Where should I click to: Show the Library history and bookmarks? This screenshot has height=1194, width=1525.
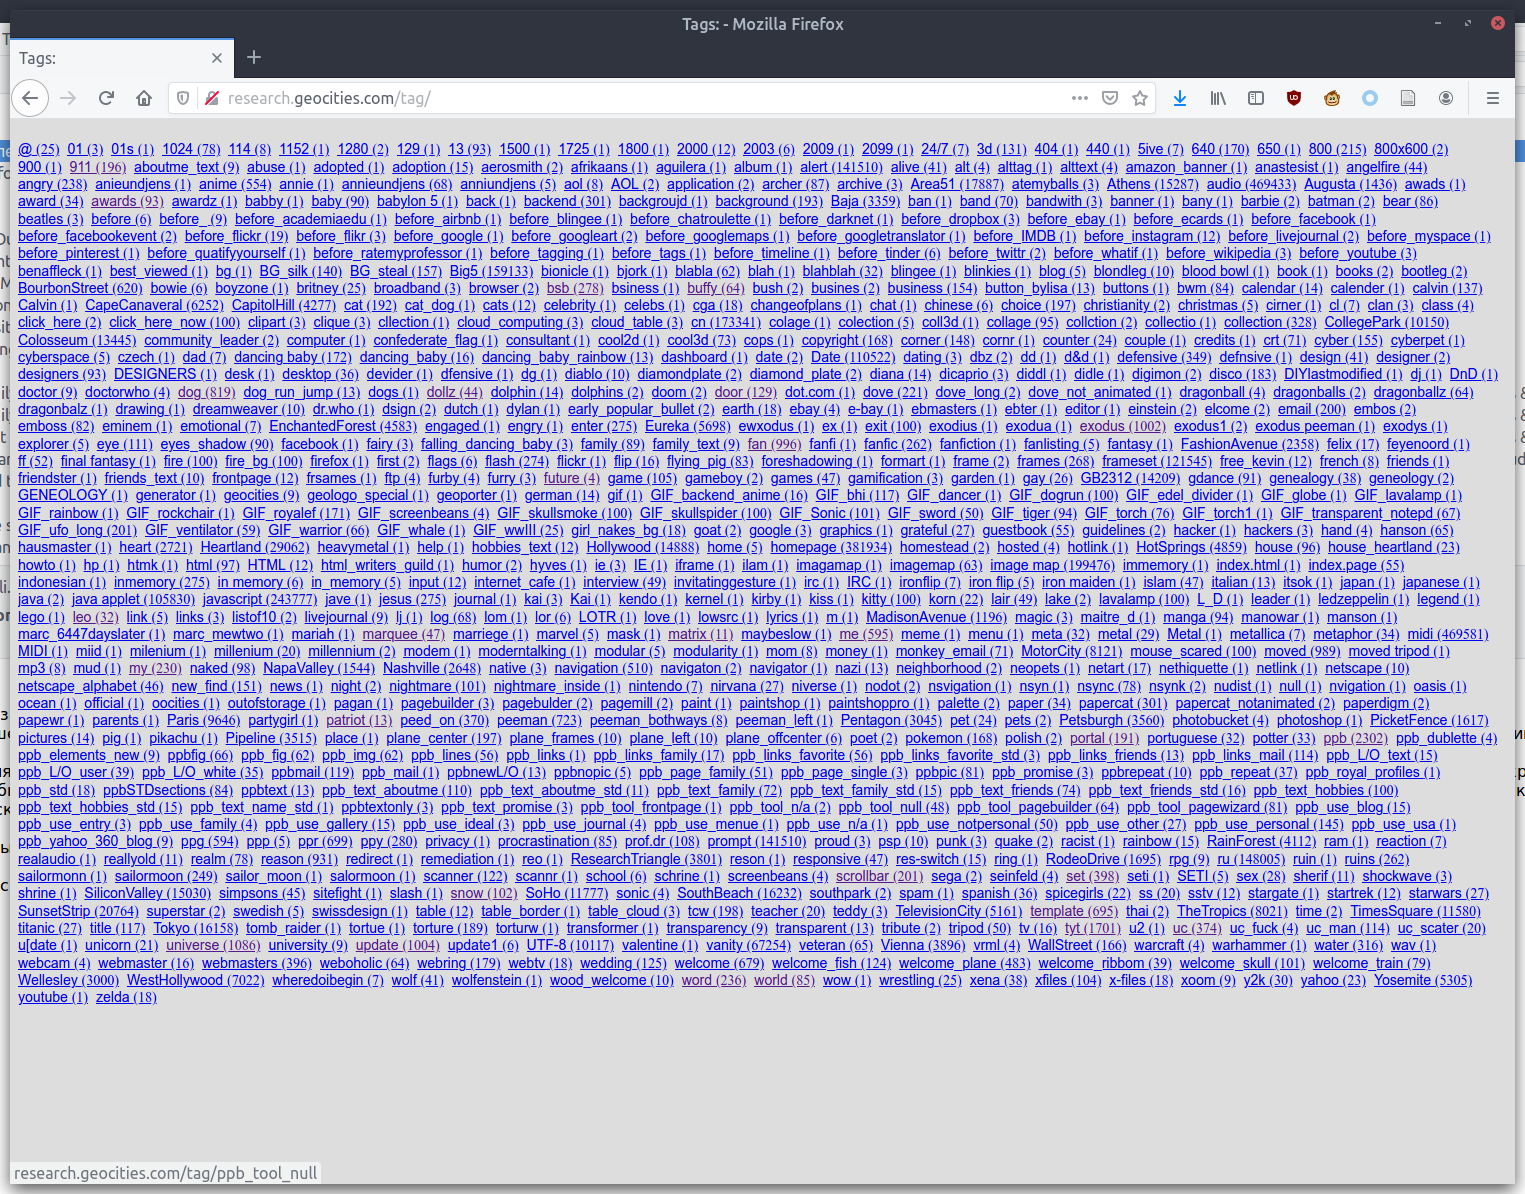click(x=1218, y=98)
